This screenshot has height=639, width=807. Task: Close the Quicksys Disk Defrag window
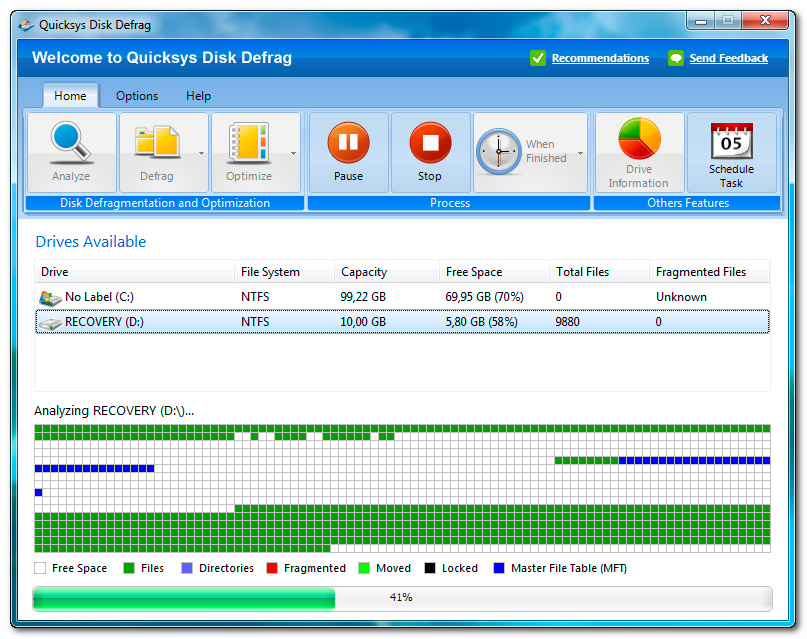765,21
